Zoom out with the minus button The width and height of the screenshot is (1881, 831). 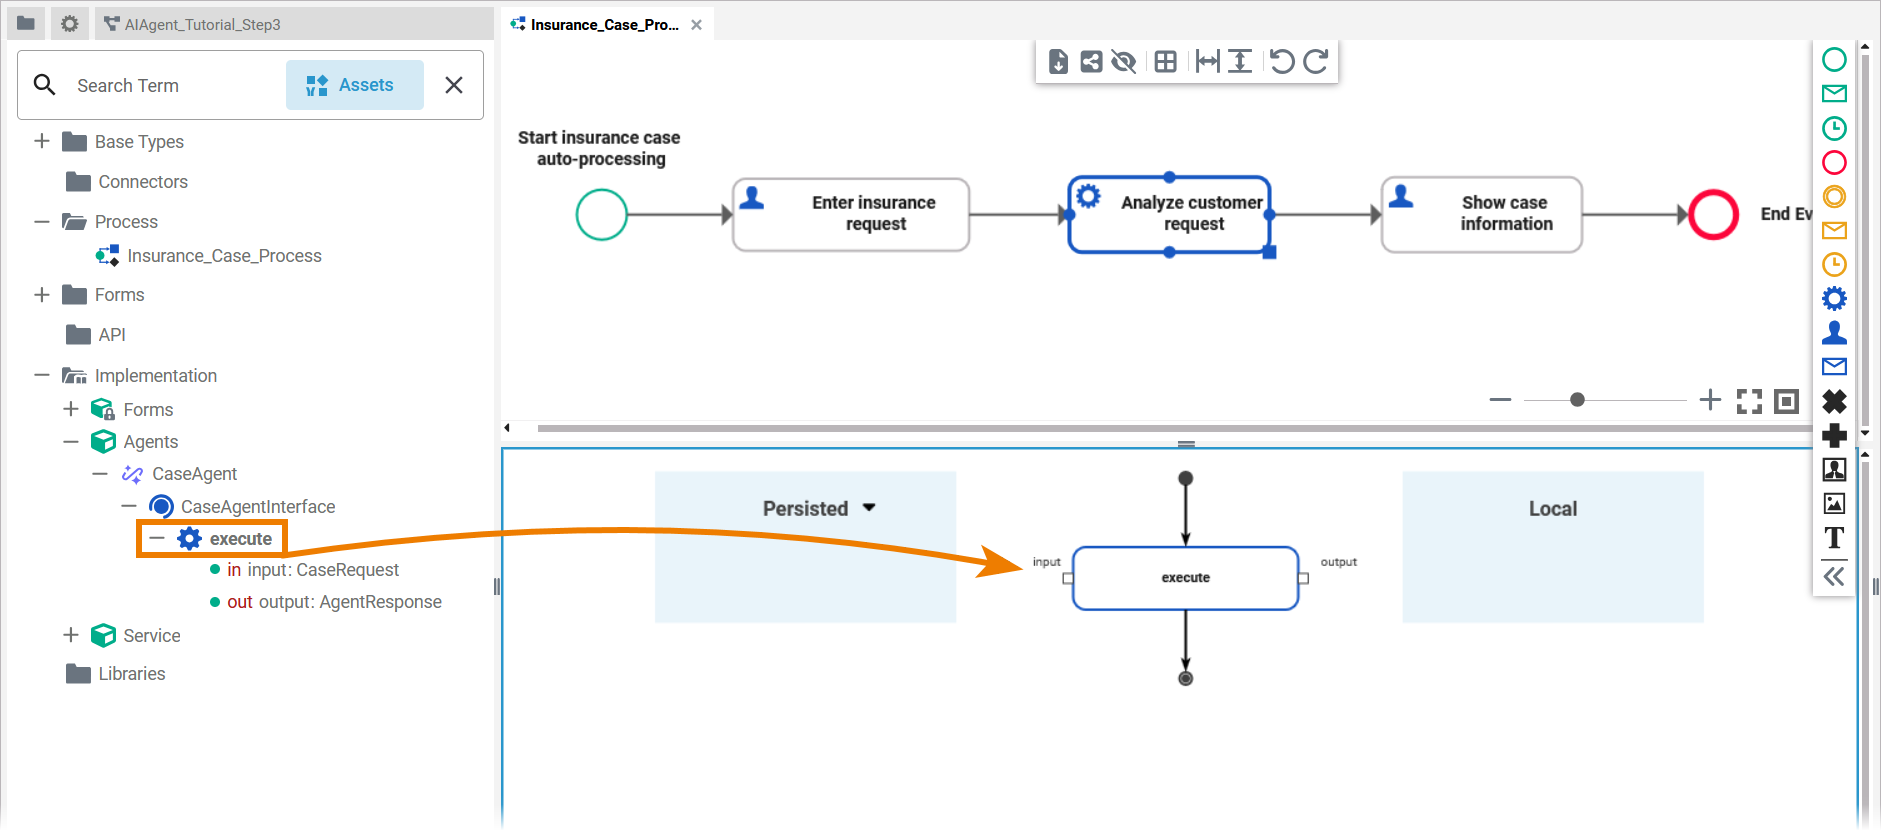(x=1500, y=400)
